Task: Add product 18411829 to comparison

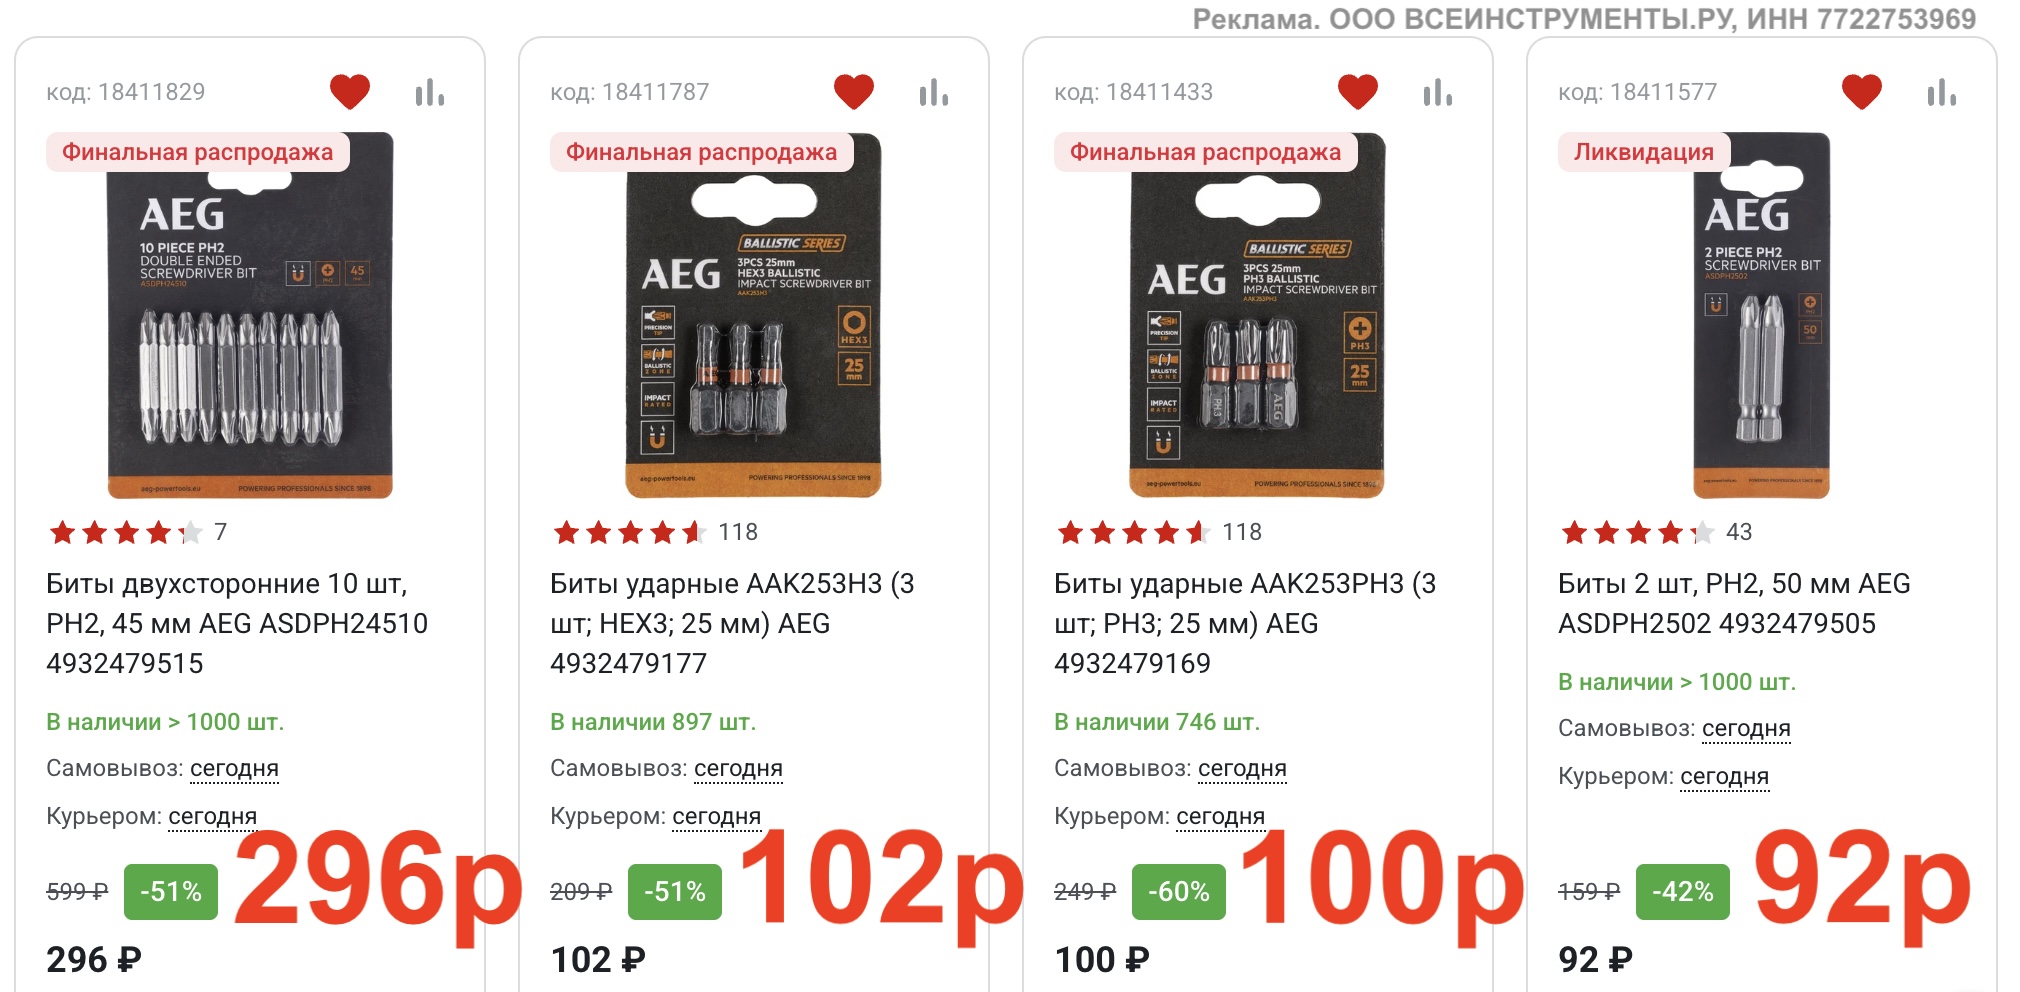Action: click(x=430, y=93)
